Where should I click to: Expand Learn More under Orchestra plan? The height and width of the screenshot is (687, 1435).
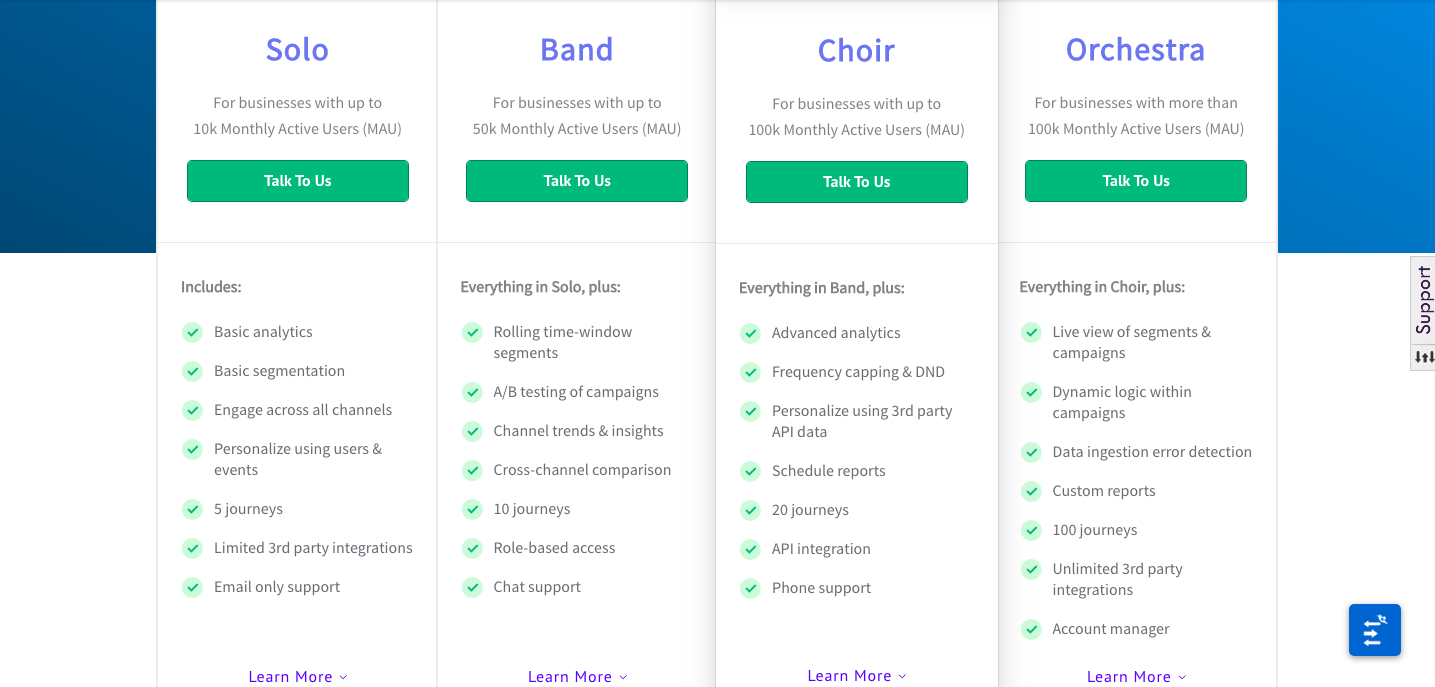1137,677
